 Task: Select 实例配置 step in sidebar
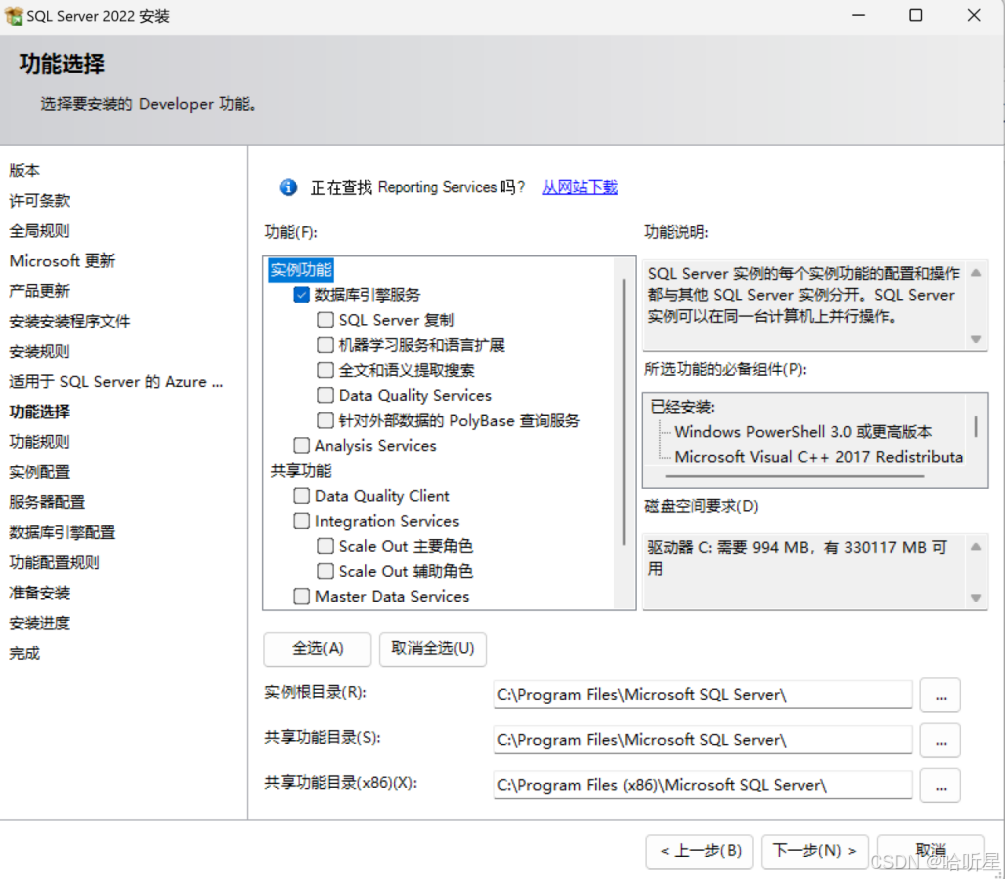(40, 472)
